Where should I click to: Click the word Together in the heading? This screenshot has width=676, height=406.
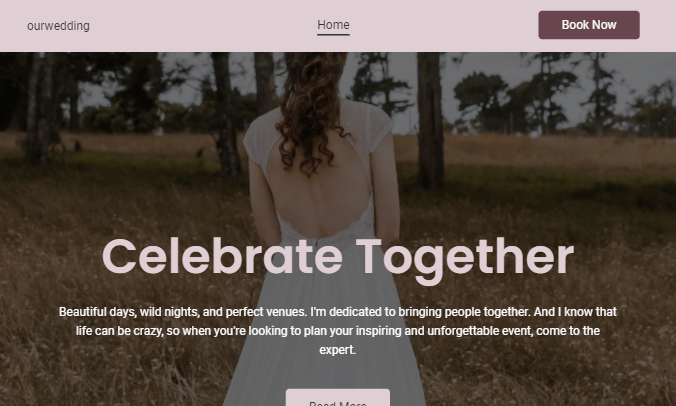(465, 259)
